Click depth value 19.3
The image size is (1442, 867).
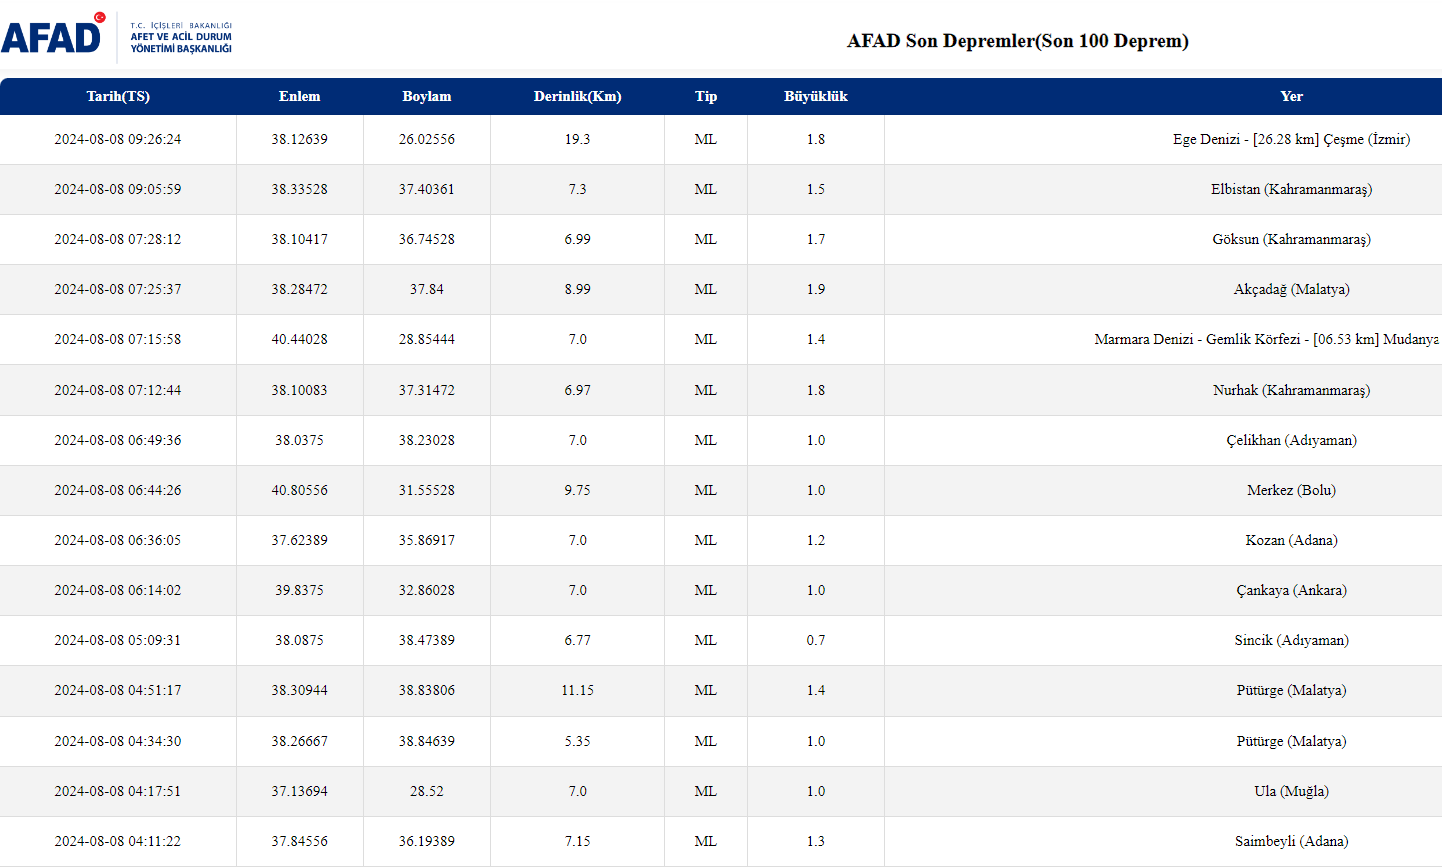[578, 140]
